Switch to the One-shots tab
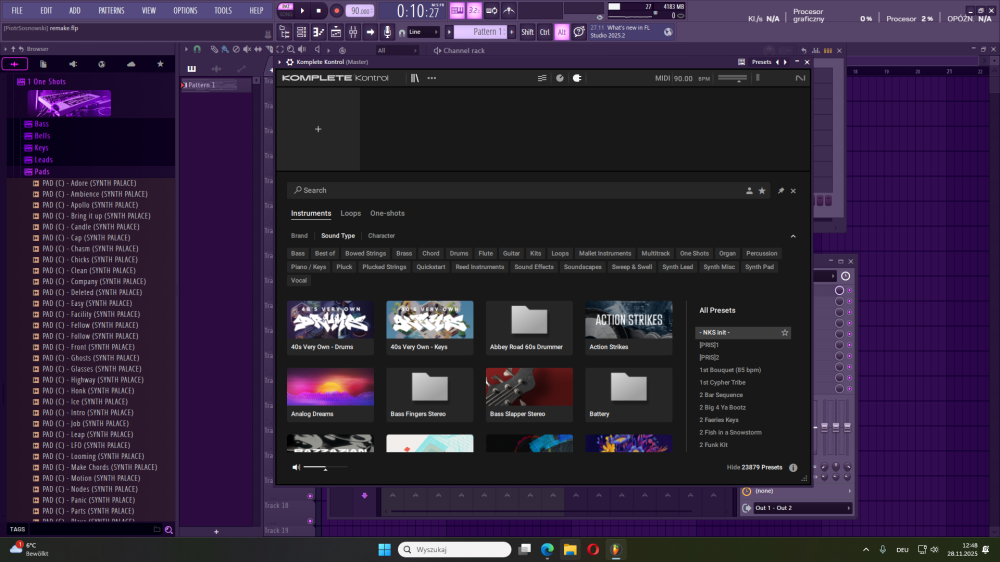The height and width of the screenshot is (562, 1000). point(387,214)
